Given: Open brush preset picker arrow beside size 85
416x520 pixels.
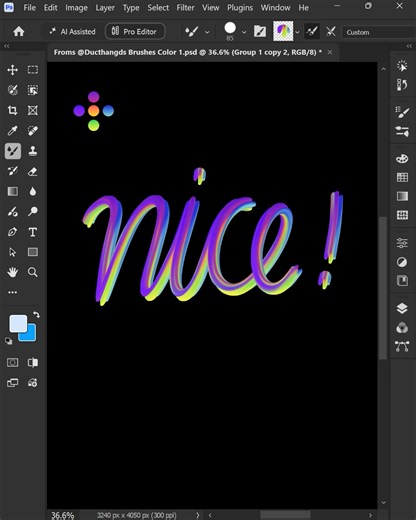Looking at the screenshot, I should [x=244, y=32].
